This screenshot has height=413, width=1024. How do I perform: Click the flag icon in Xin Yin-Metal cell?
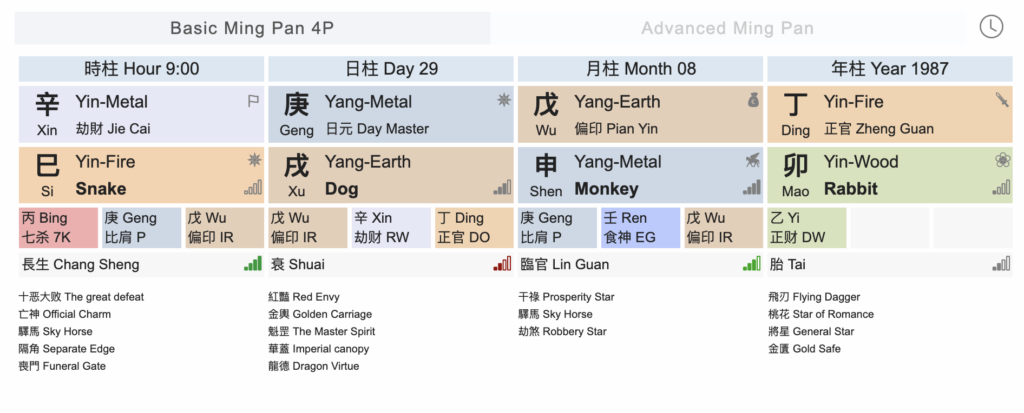coord(253,101)
